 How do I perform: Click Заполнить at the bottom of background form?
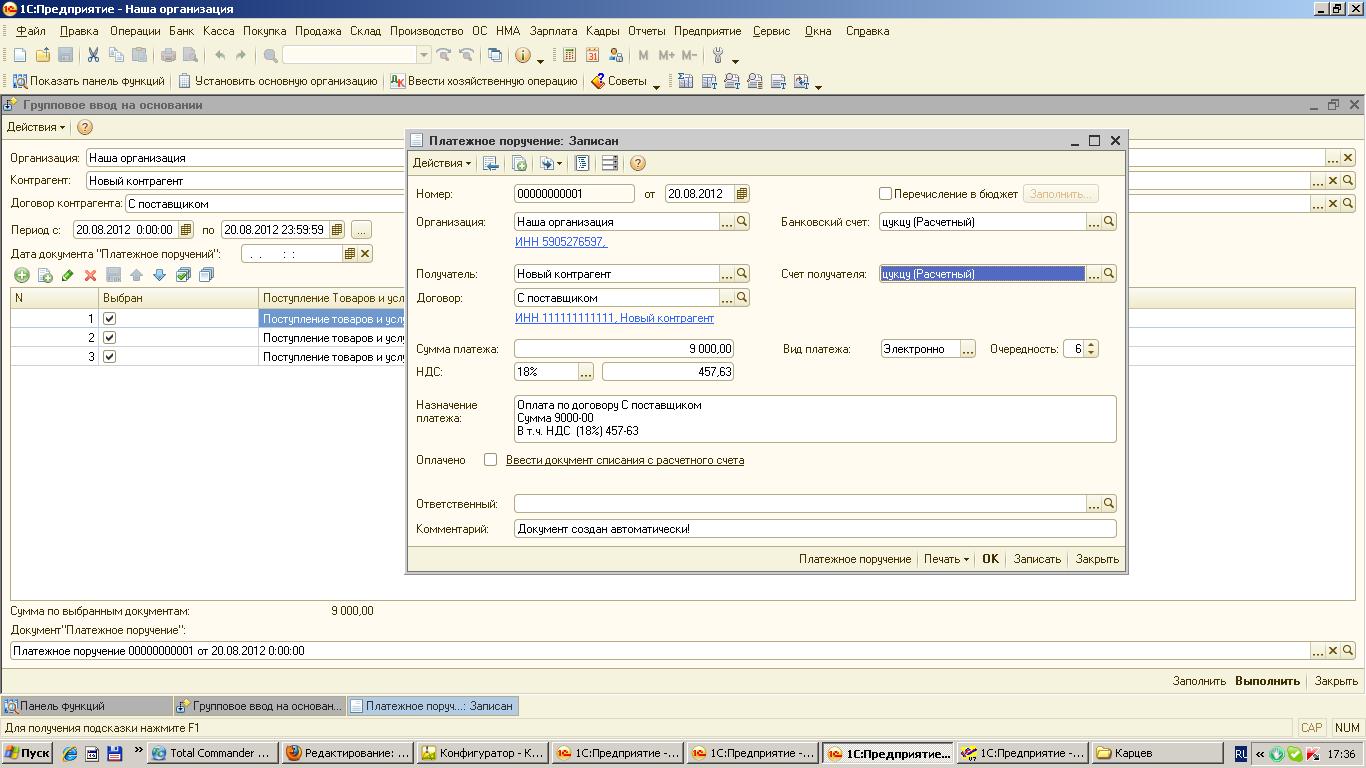coord(1199,681)
